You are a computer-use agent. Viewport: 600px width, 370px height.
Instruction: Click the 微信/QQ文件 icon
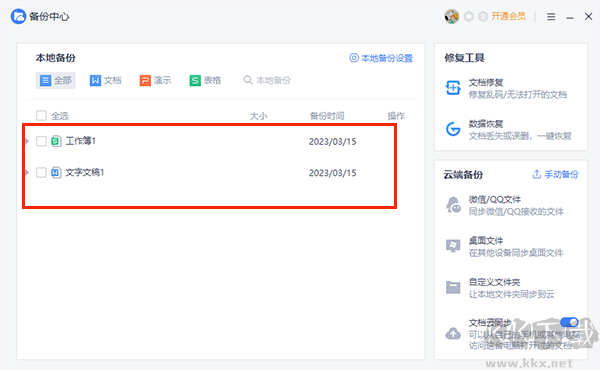click(x=453, y=205)
